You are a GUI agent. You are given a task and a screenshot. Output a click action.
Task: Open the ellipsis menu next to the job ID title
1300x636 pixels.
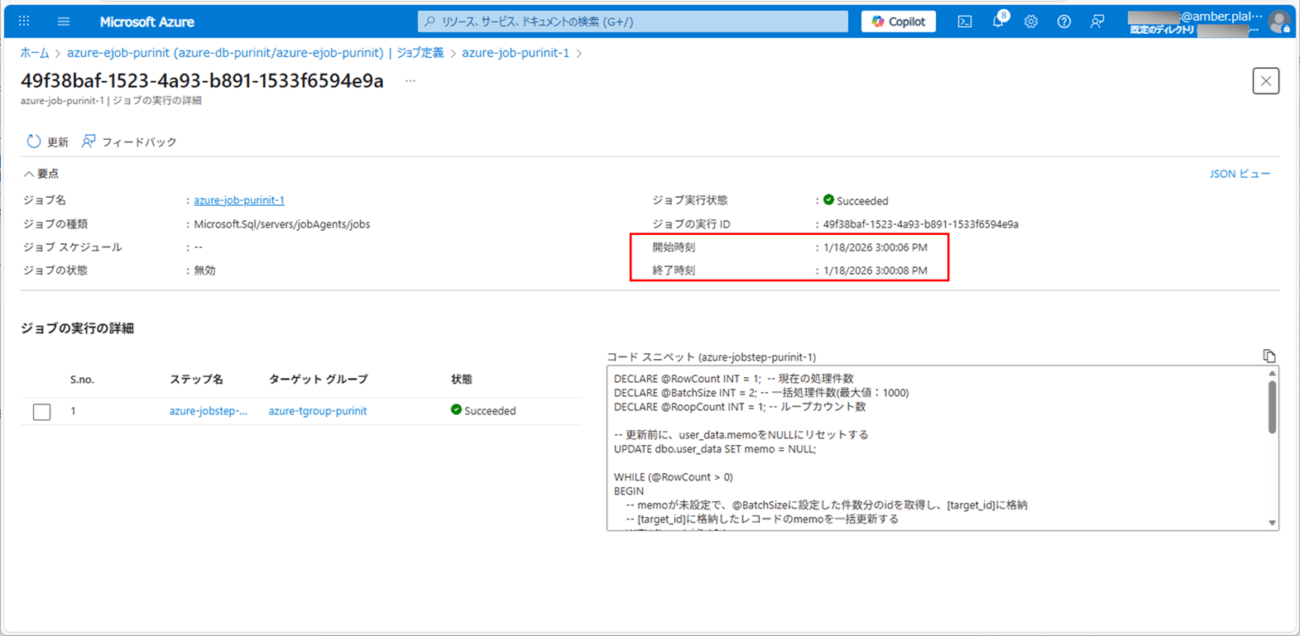(x=410, y=81)
